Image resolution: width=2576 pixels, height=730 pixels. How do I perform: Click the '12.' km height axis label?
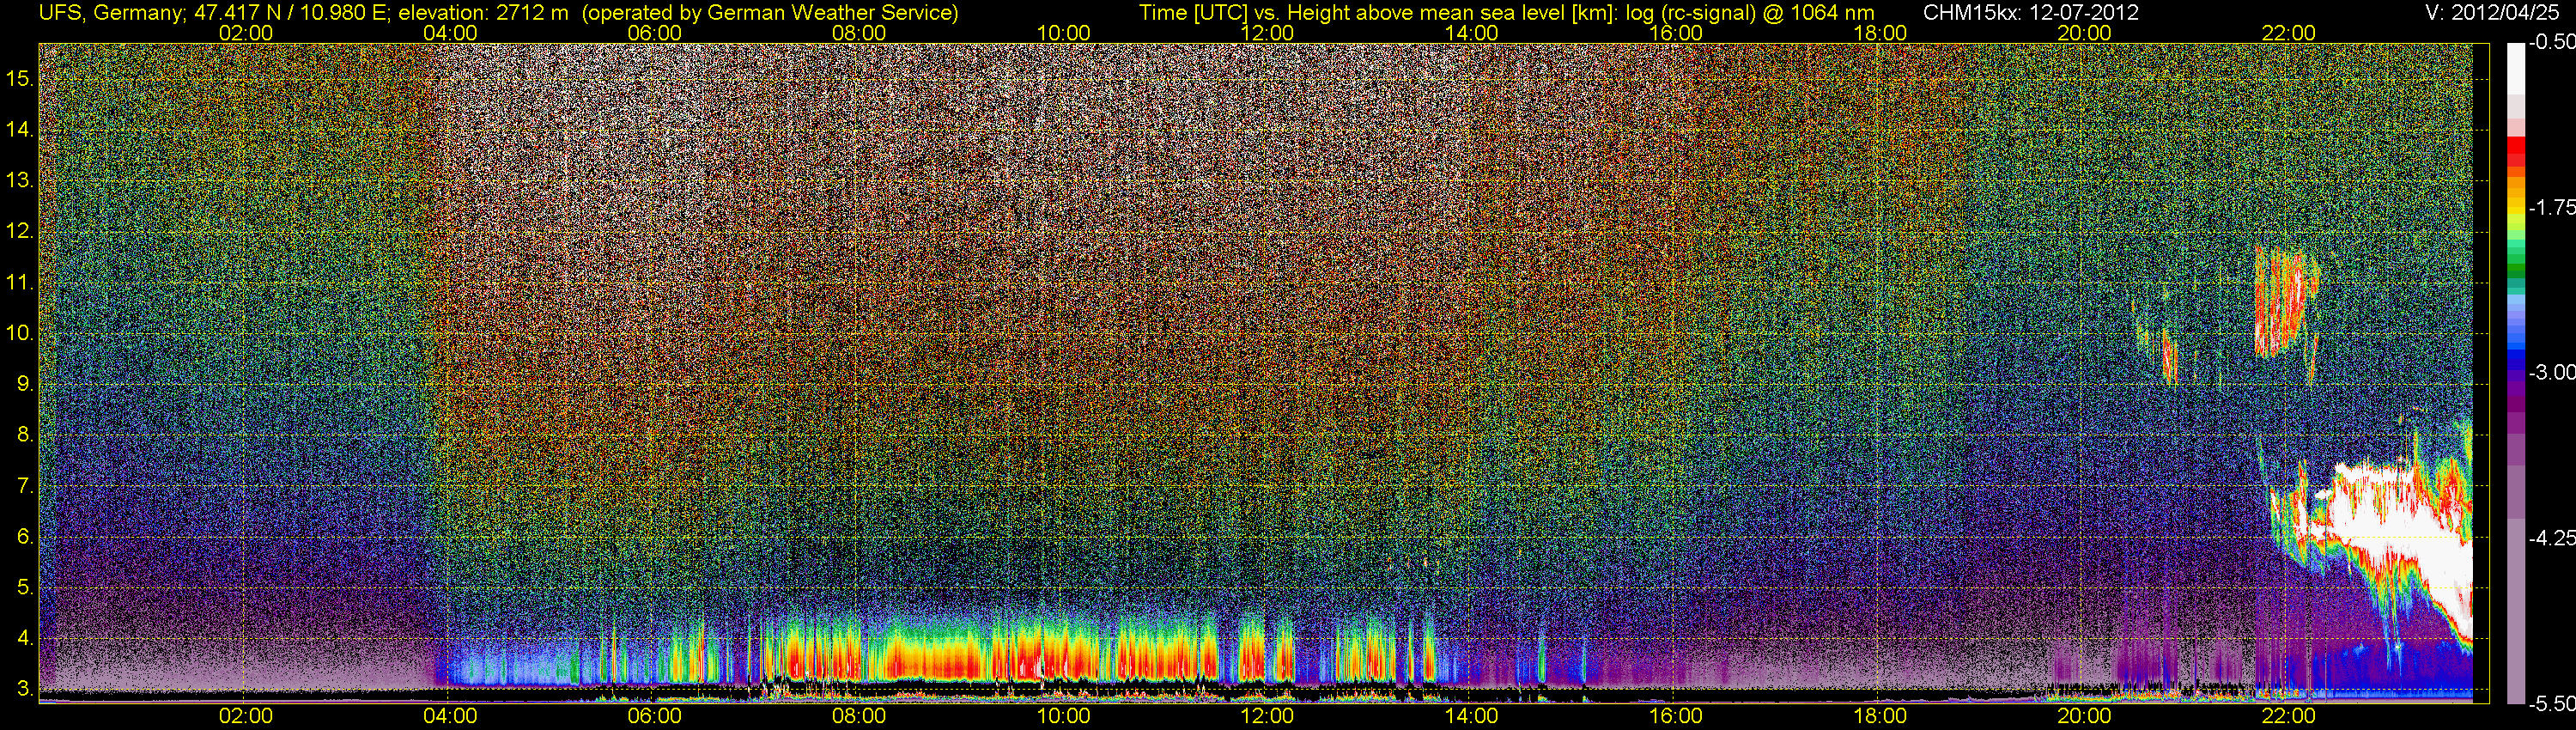point(19,232)
